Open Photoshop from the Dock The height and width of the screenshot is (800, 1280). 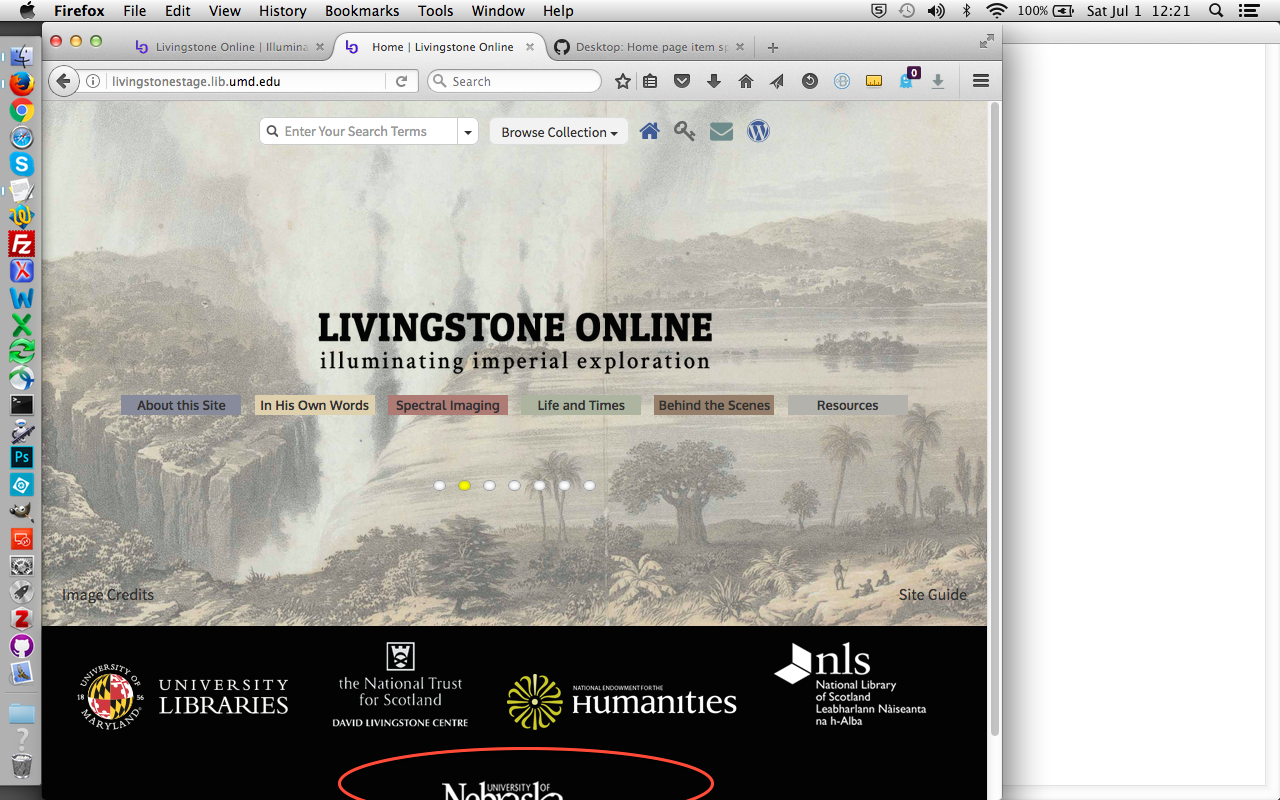(22, 458)
